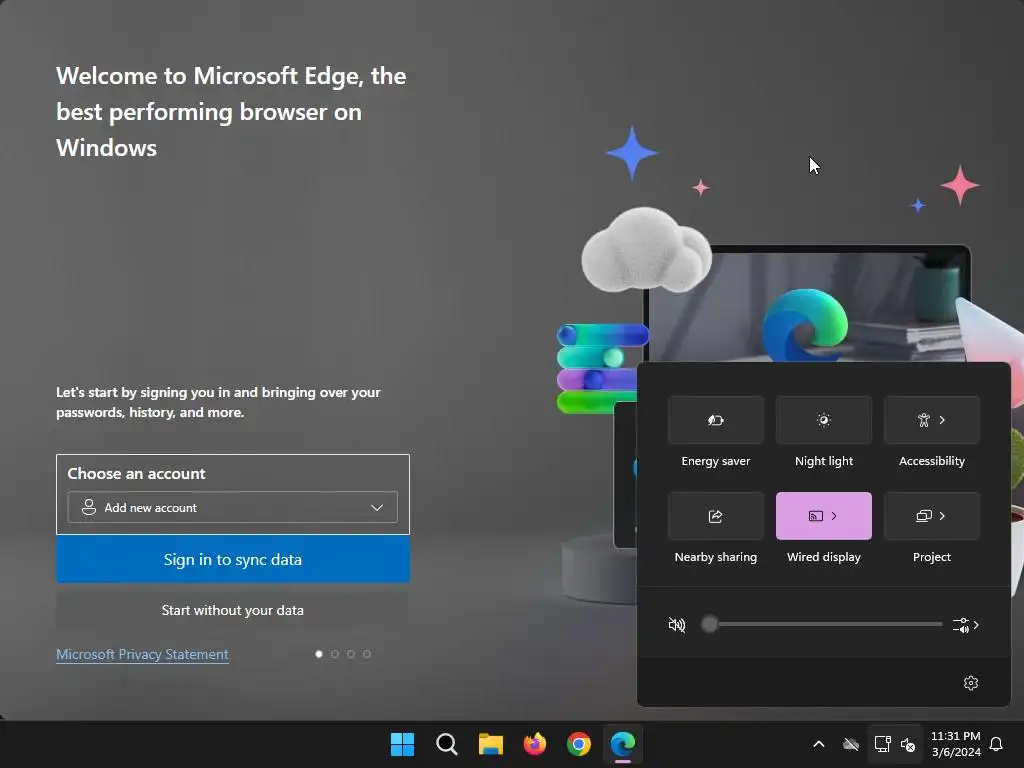Click the Nearby sharing label
This screenshot has width=1024, height=768.
(x=716, y=557)
